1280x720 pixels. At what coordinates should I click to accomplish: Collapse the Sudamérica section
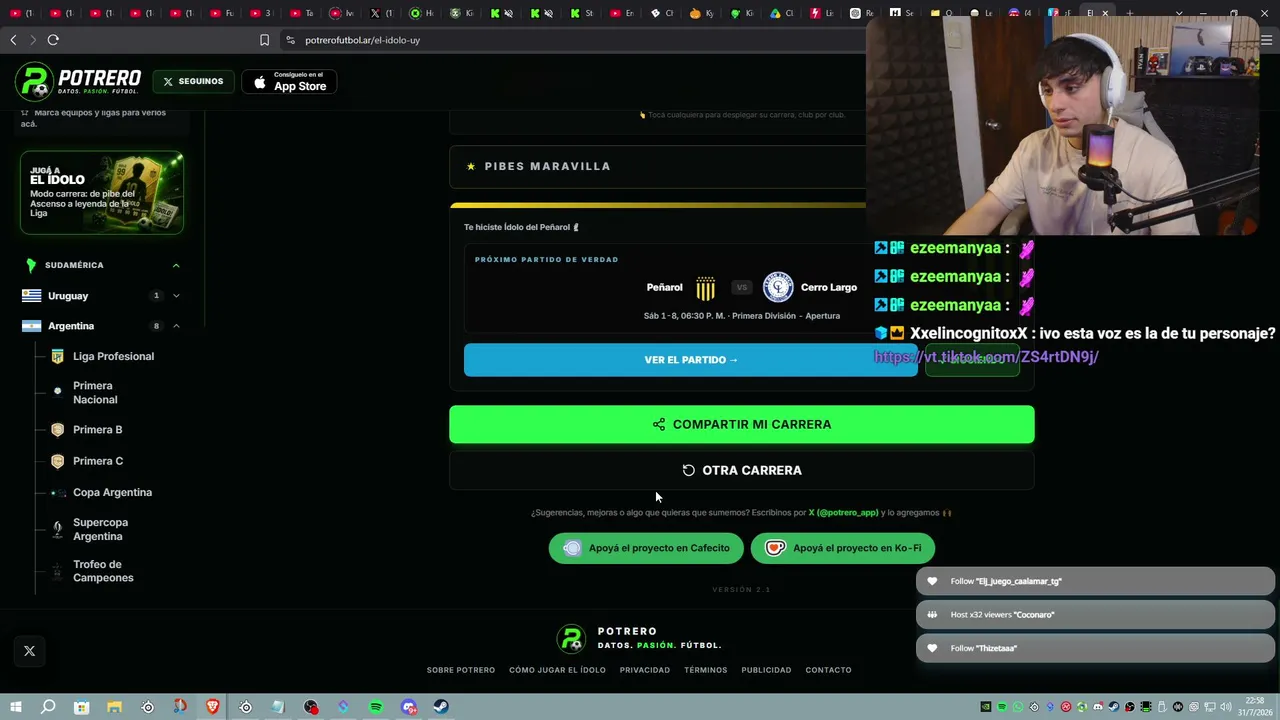click(176, 265)
